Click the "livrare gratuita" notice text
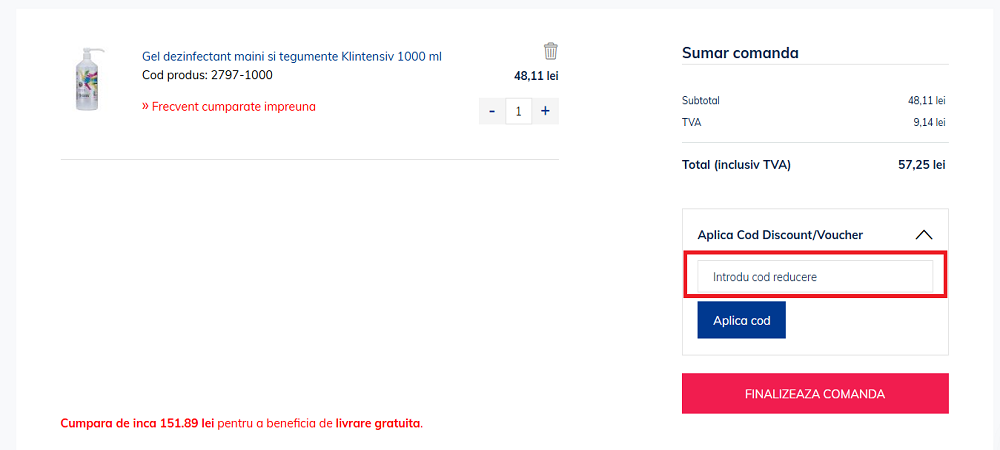The image size is (1000, 450). click(378, 423)
